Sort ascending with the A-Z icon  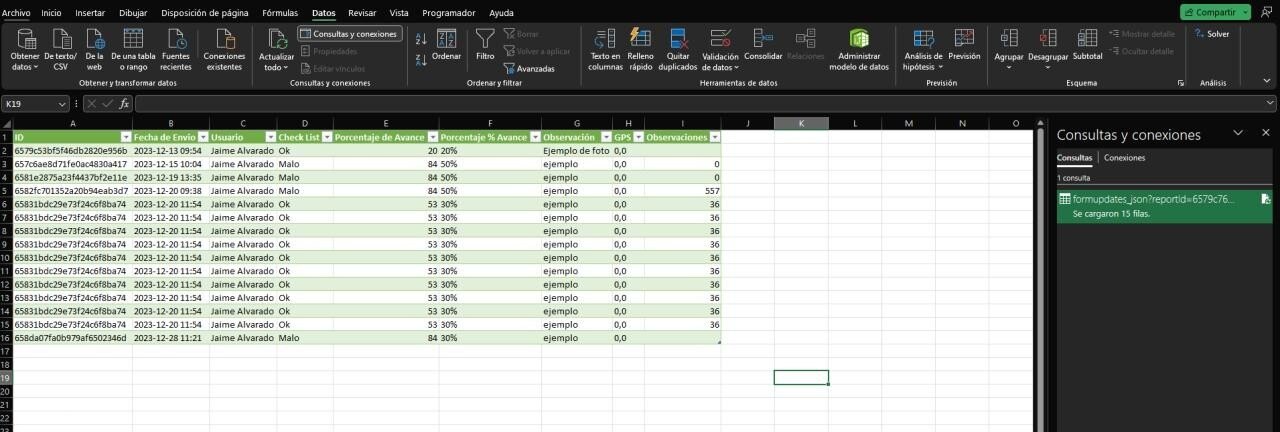[x=421, y=39]
